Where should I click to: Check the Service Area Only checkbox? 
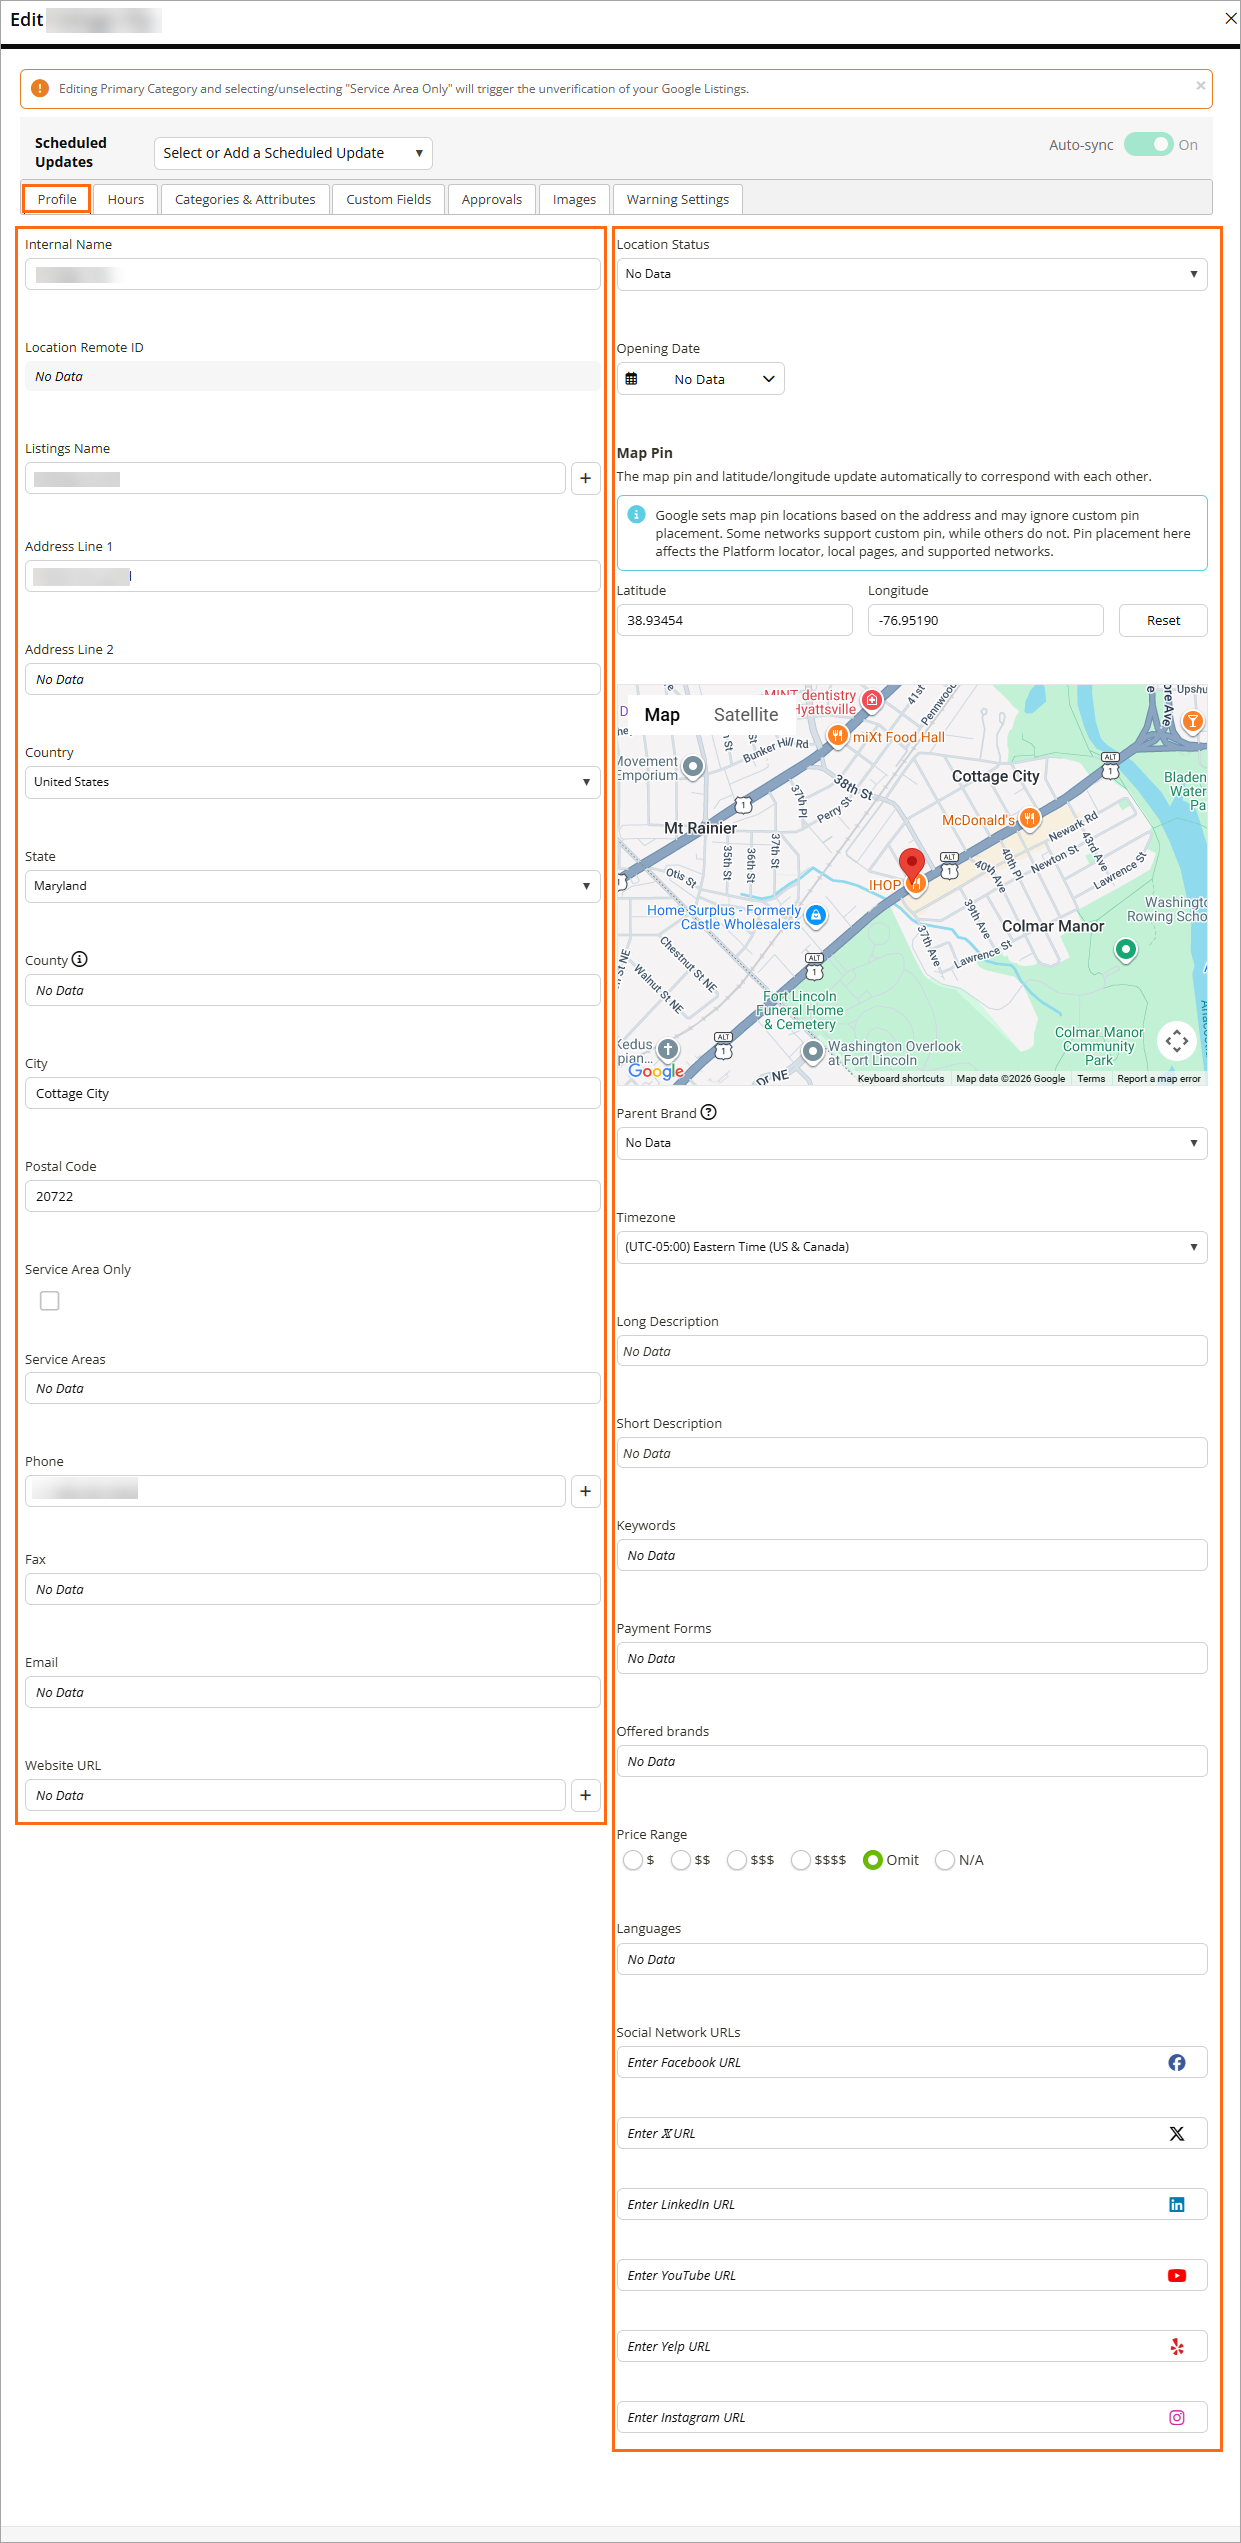49,1300
